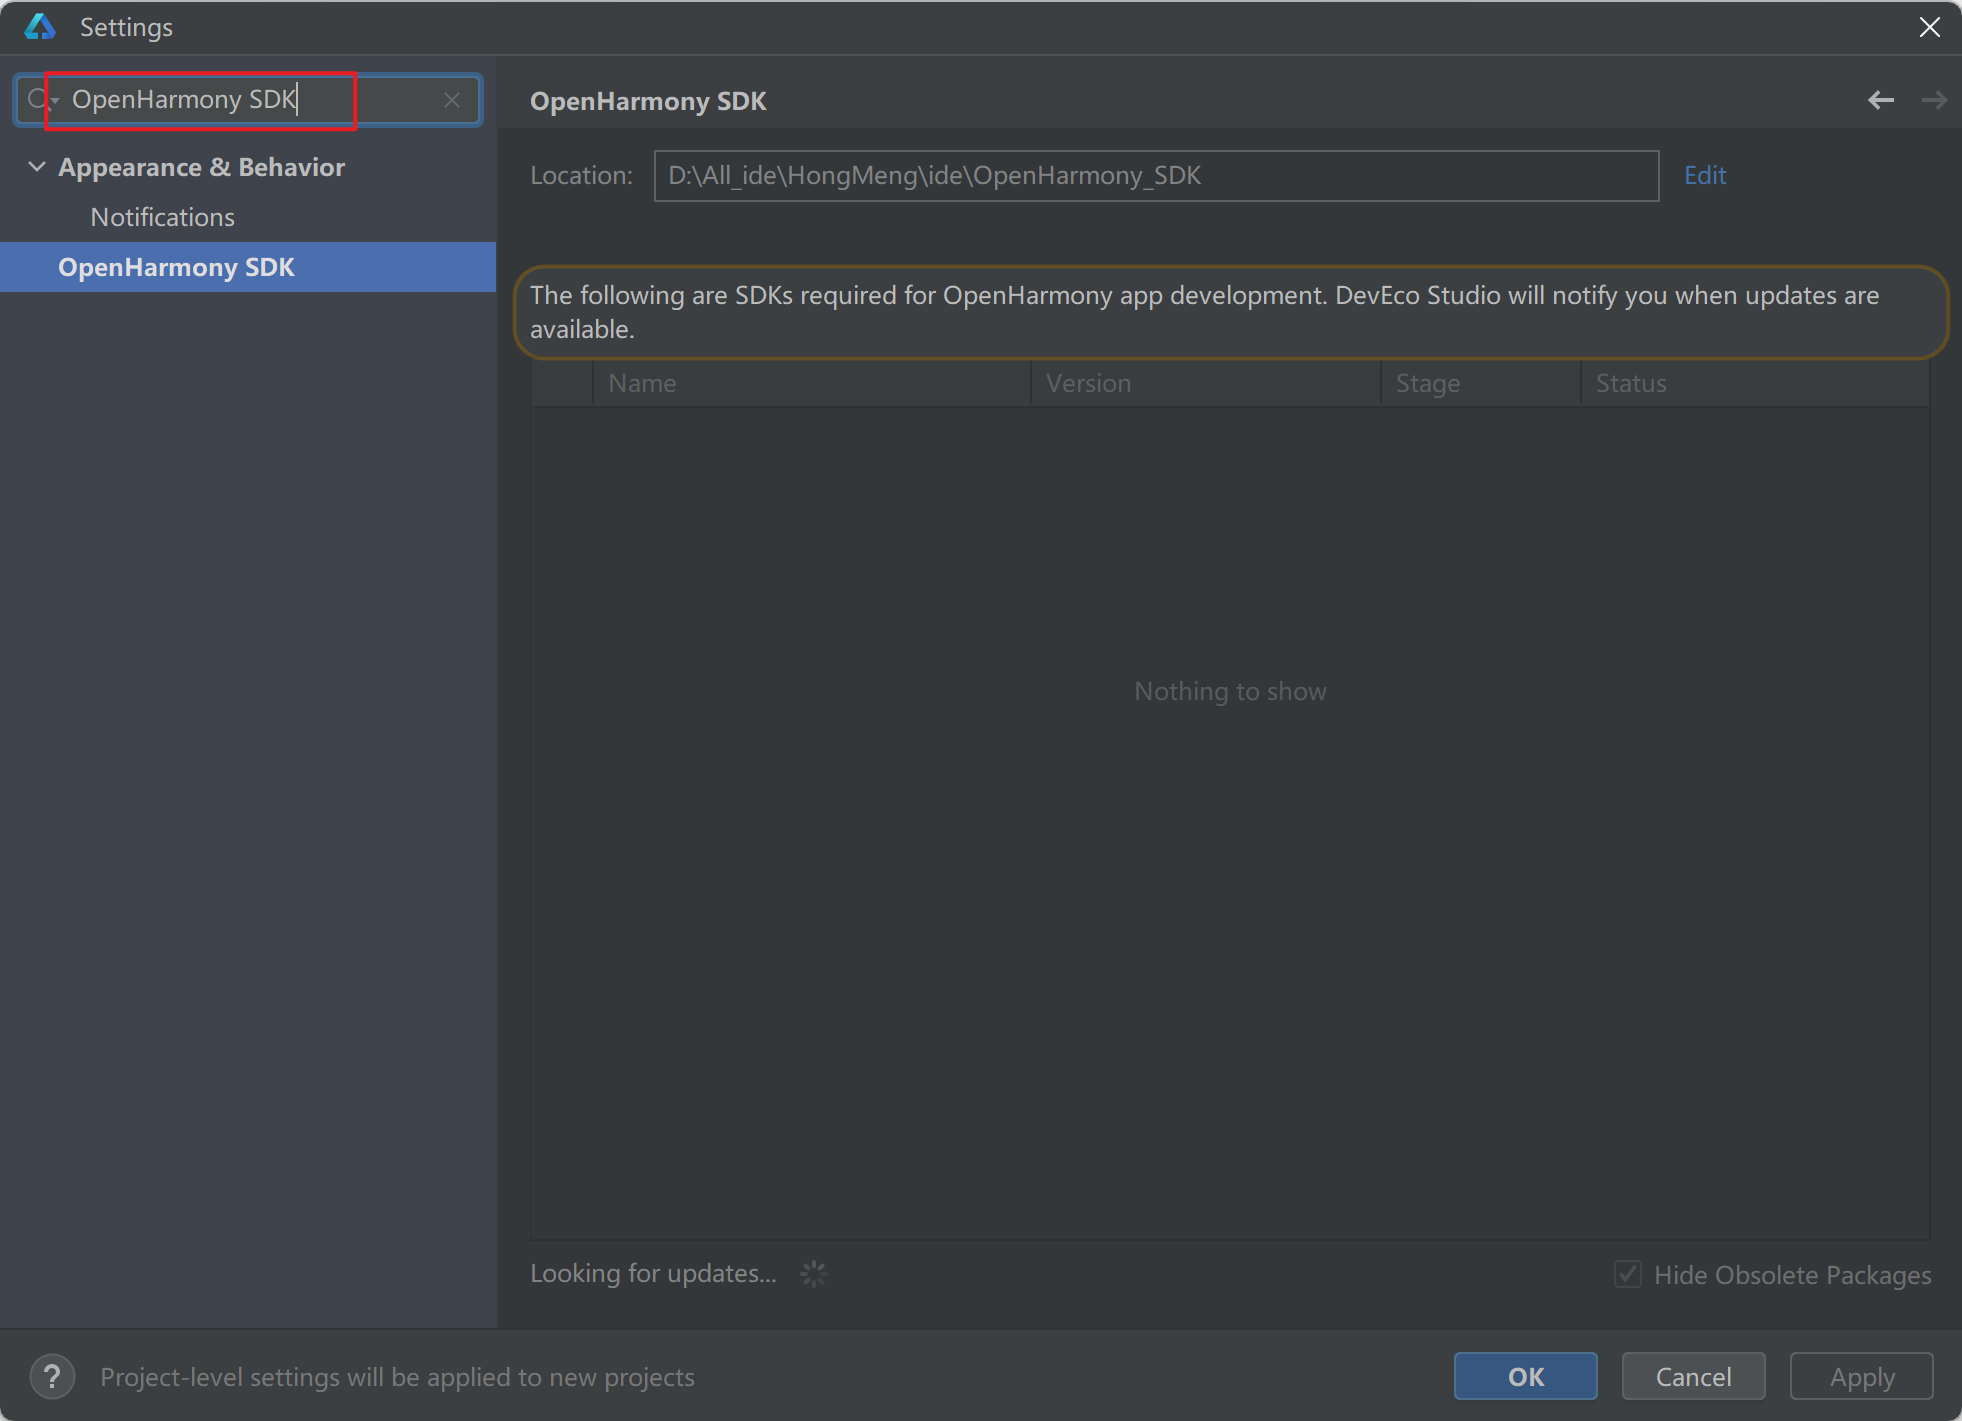Collapse Appearance & Behavior tree node
The width and height of the screenshot is (1962, 1421).
coord(37,167)
